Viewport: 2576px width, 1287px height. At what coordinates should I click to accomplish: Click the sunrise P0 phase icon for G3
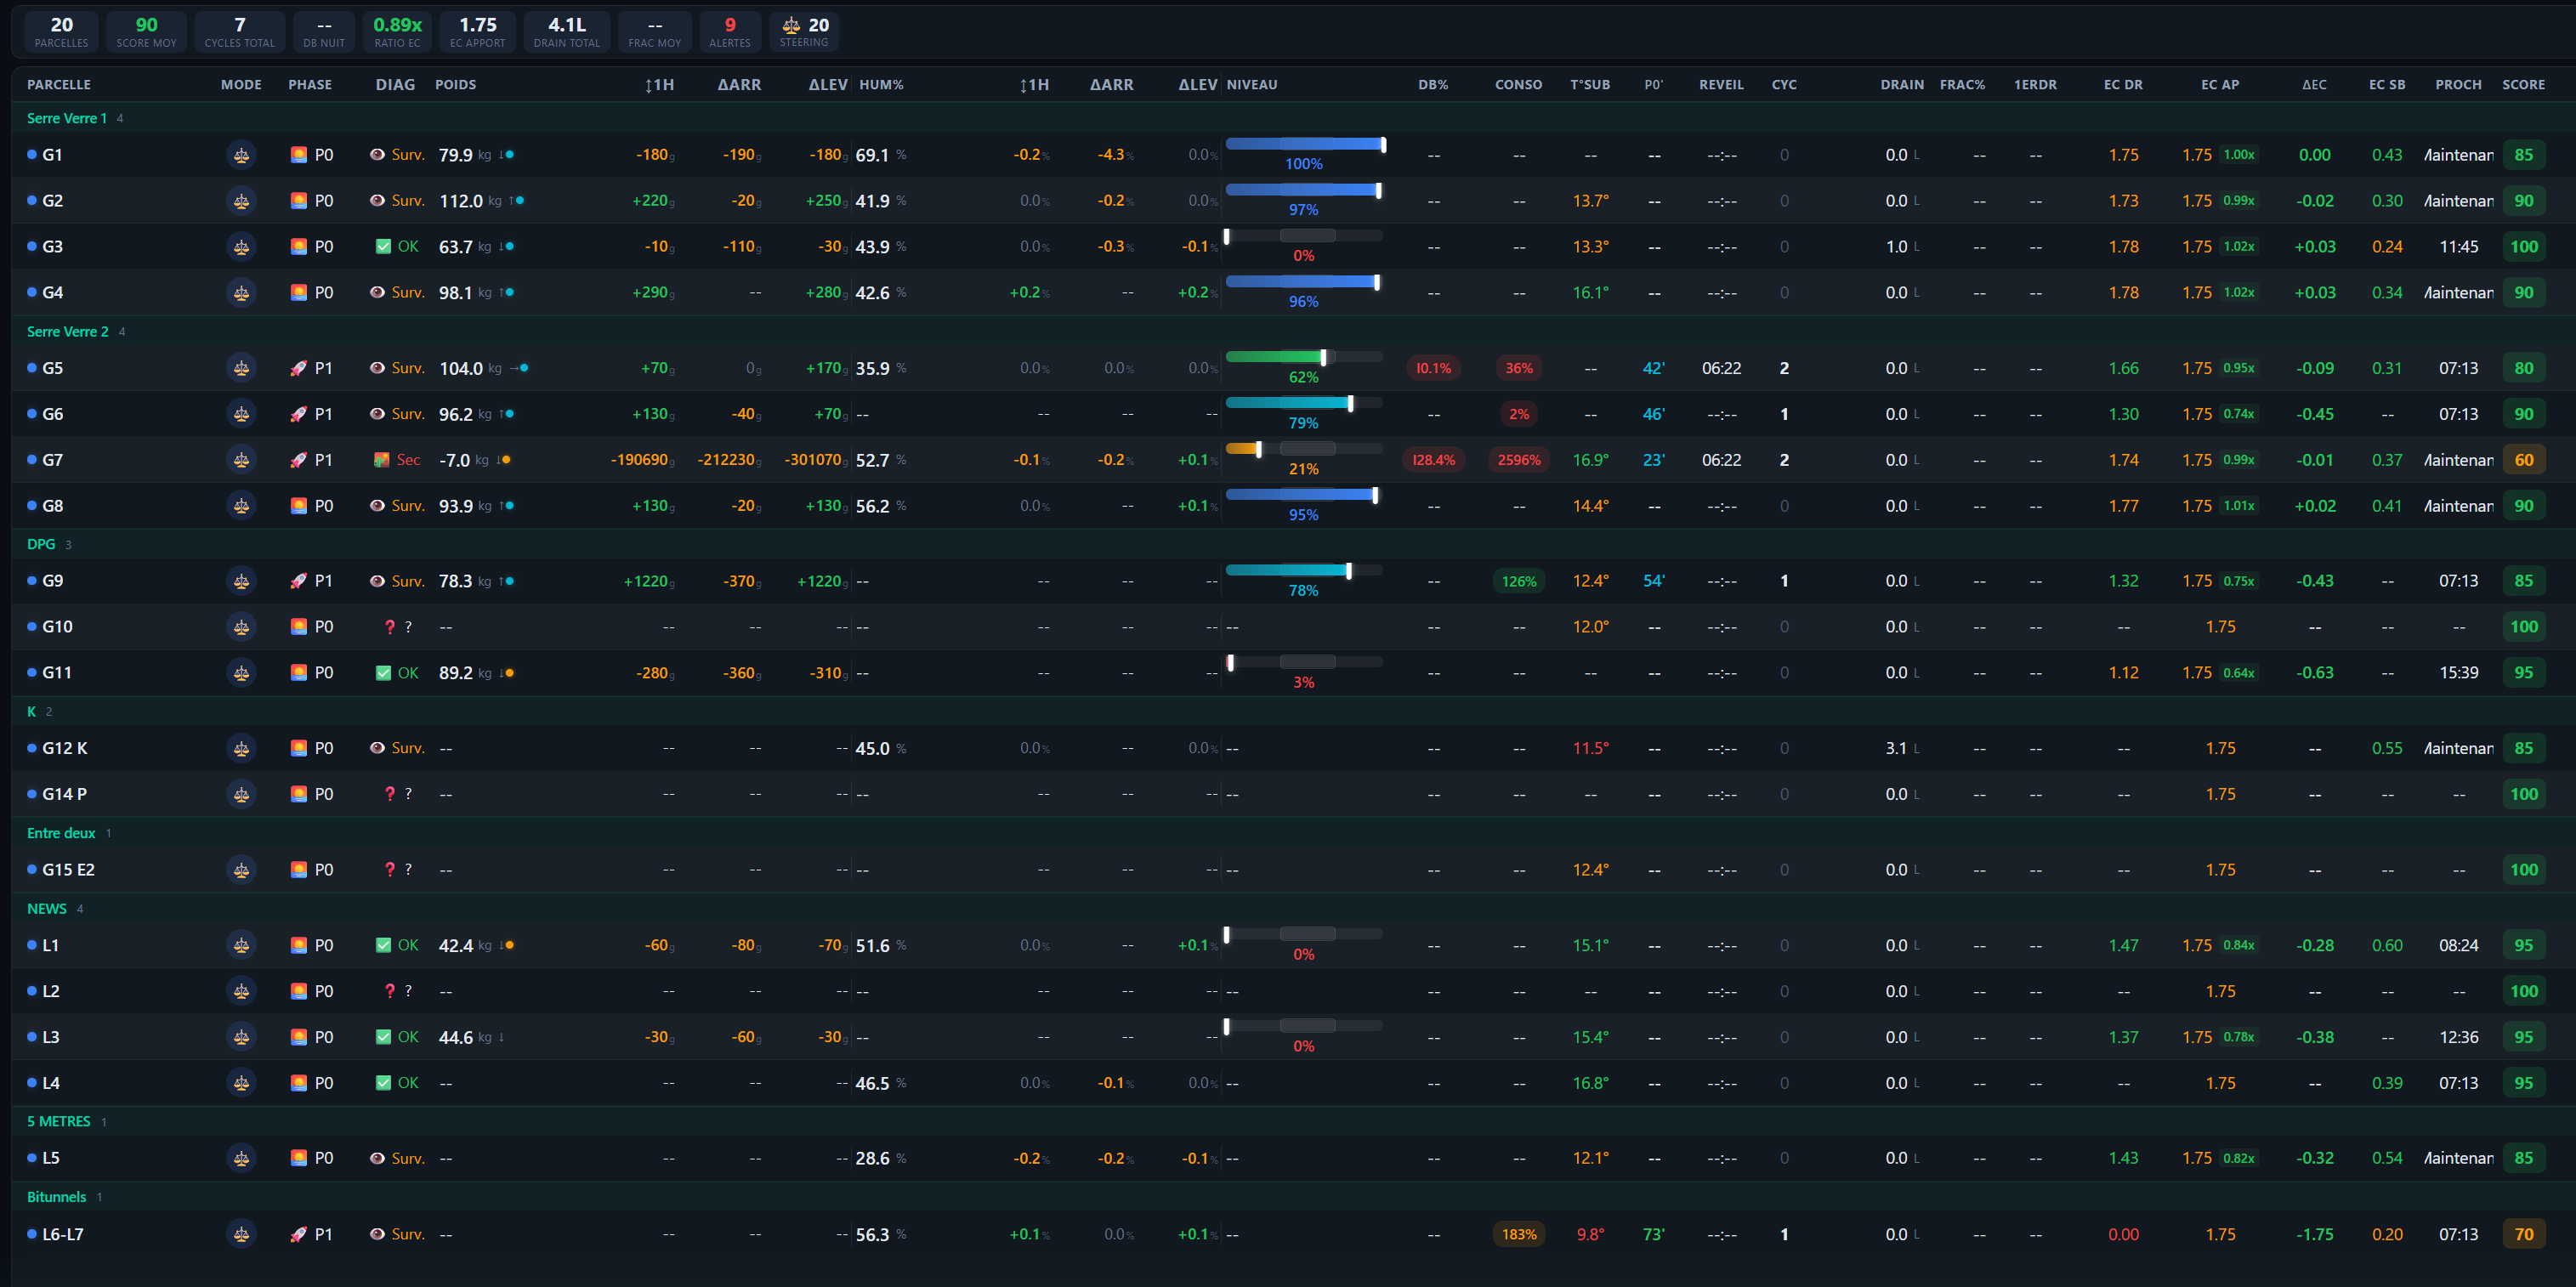298,247
